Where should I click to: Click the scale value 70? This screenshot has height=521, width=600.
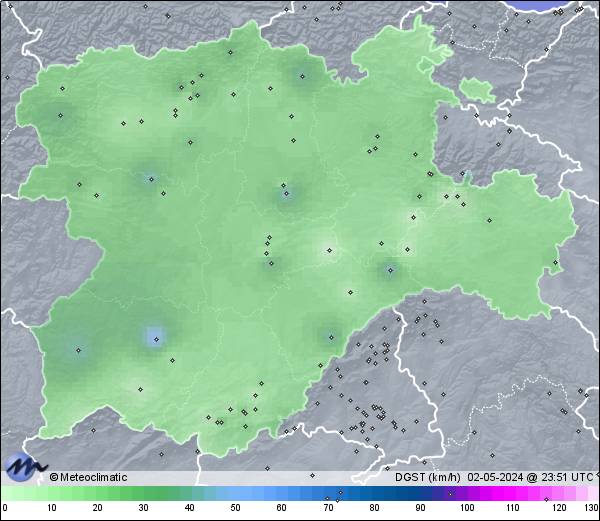(x=328, y=508)
